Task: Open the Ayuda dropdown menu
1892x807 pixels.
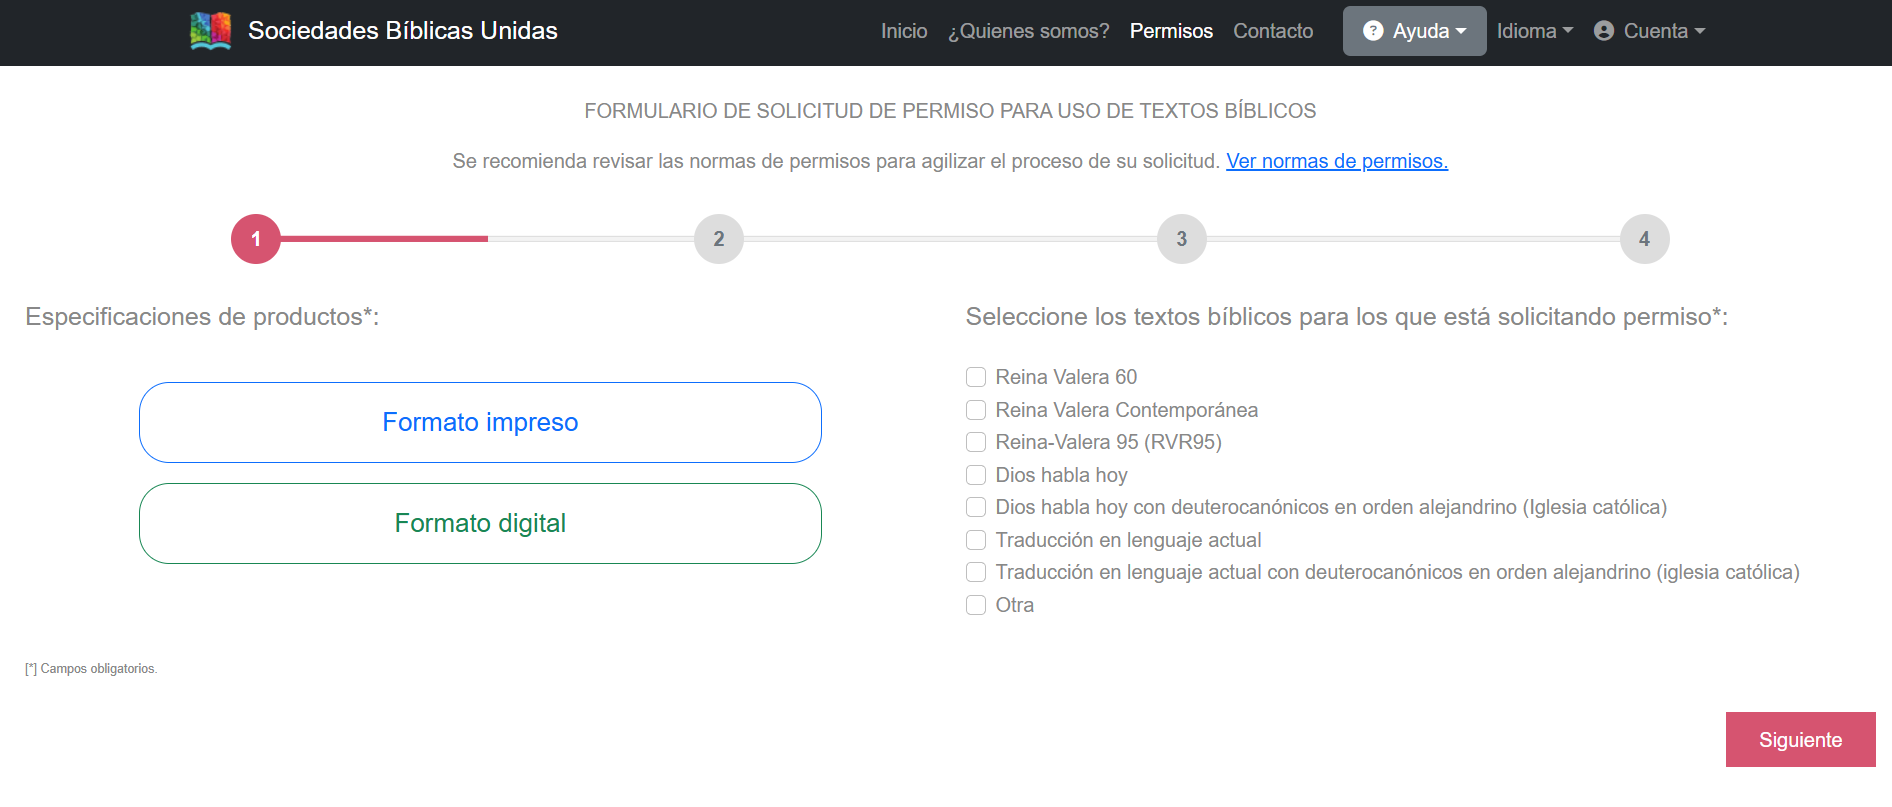Action: 1414,31
